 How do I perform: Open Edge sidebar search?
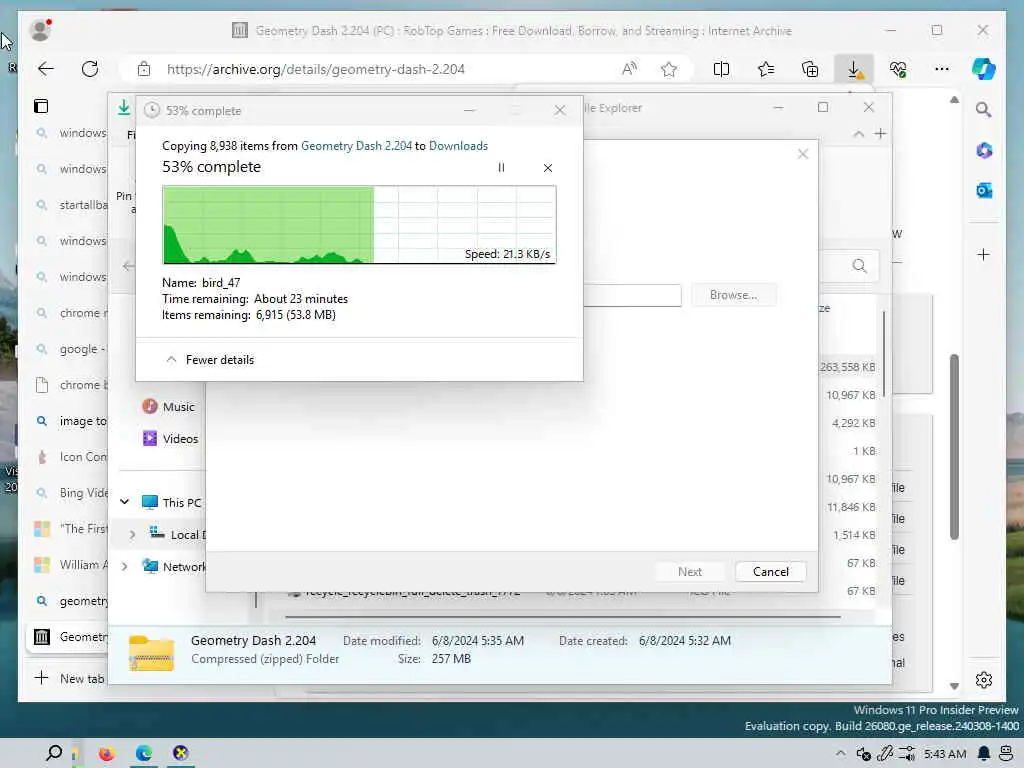984,110
